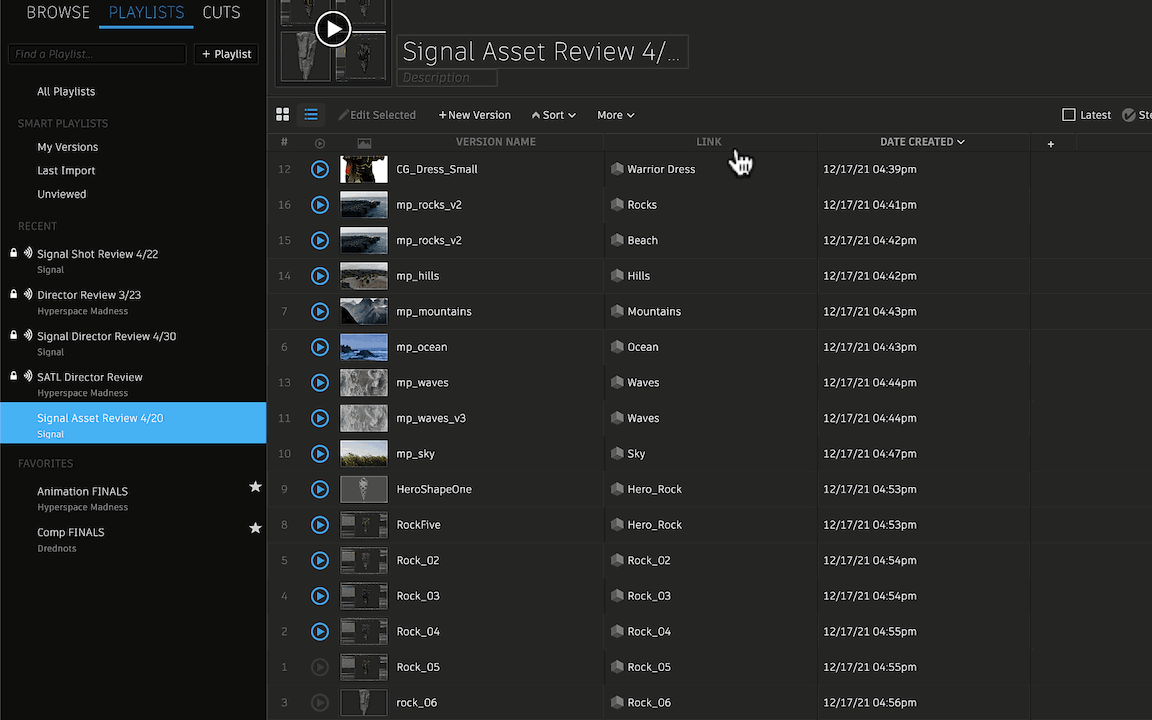This screenshot has height=720, width=1152.
Task: Play the rock_06 version
Action: [319, 702]
